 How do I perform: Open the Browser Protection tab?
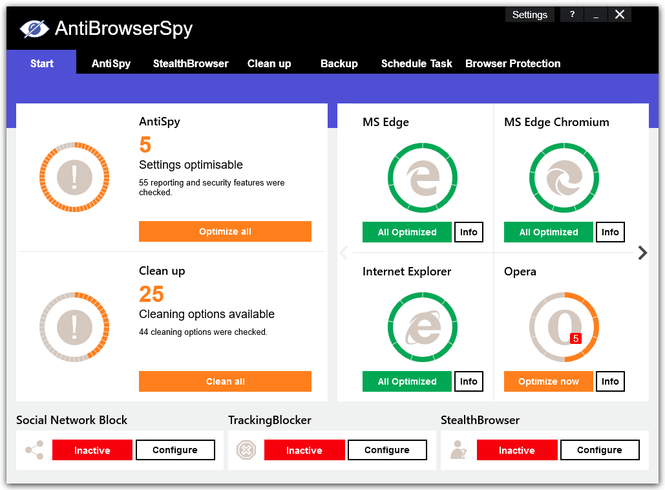[513, 64]
